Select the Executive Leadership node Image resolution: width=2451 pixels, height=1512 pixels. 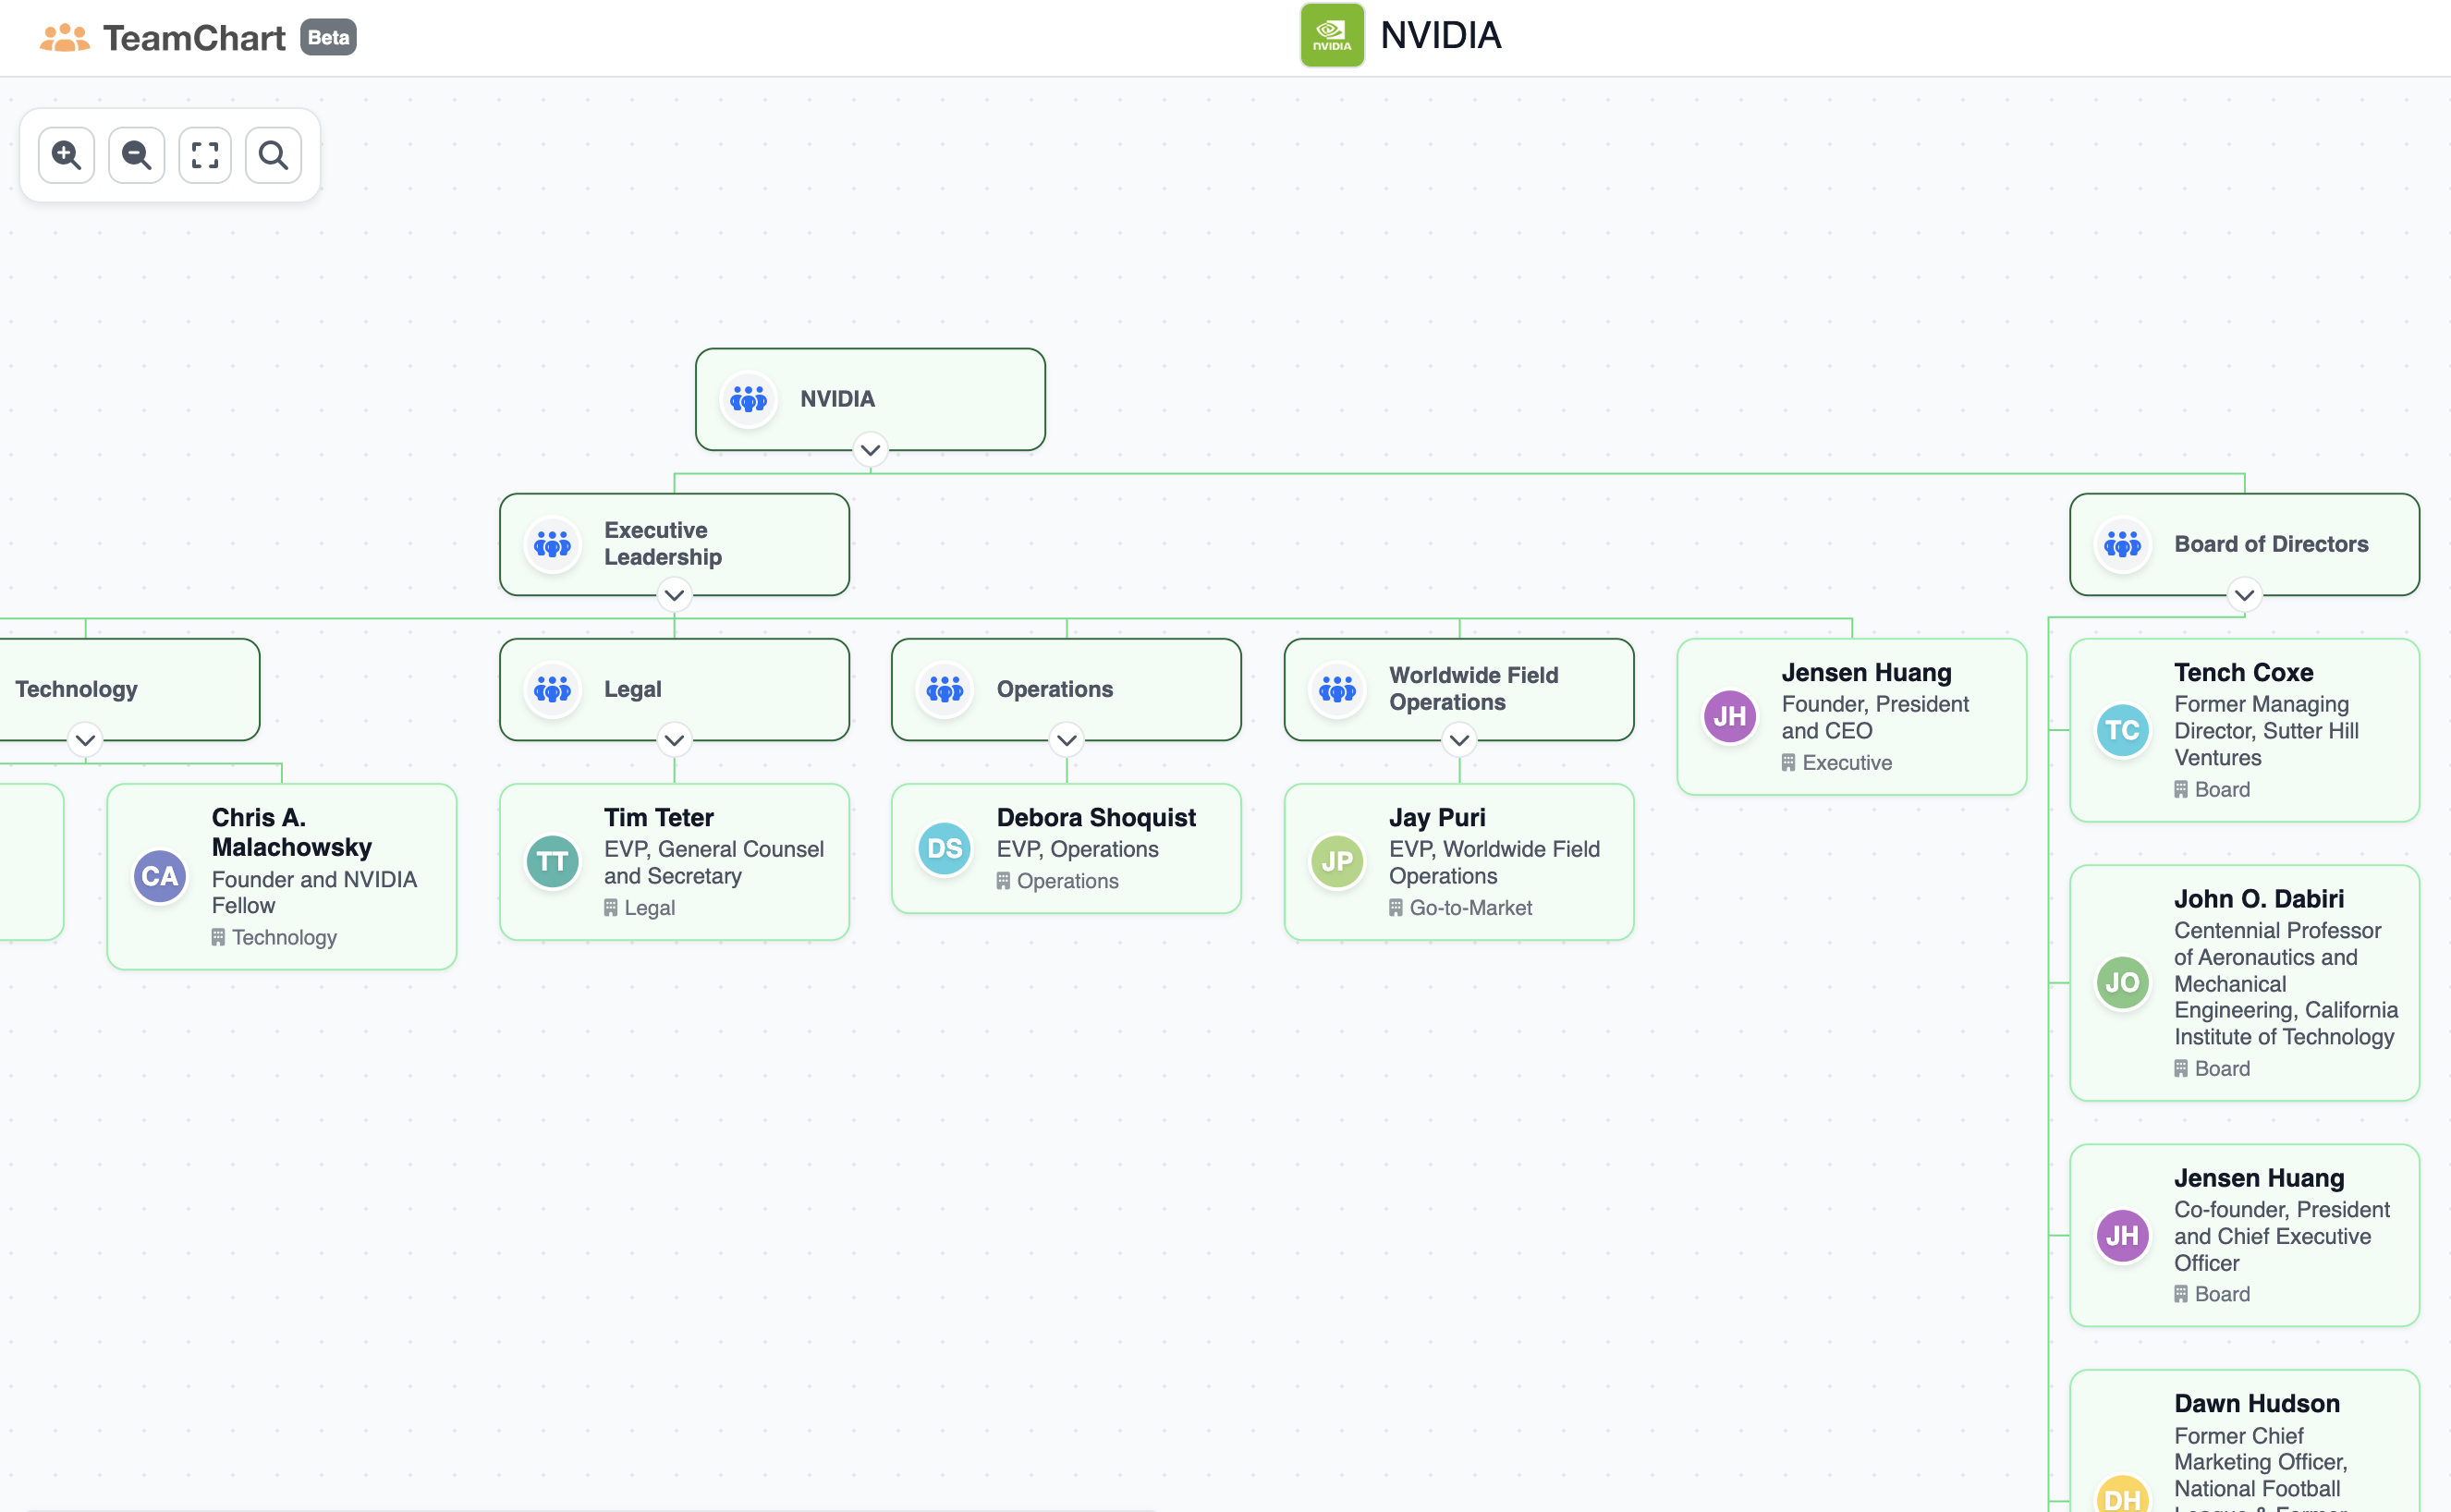[675, 544]
